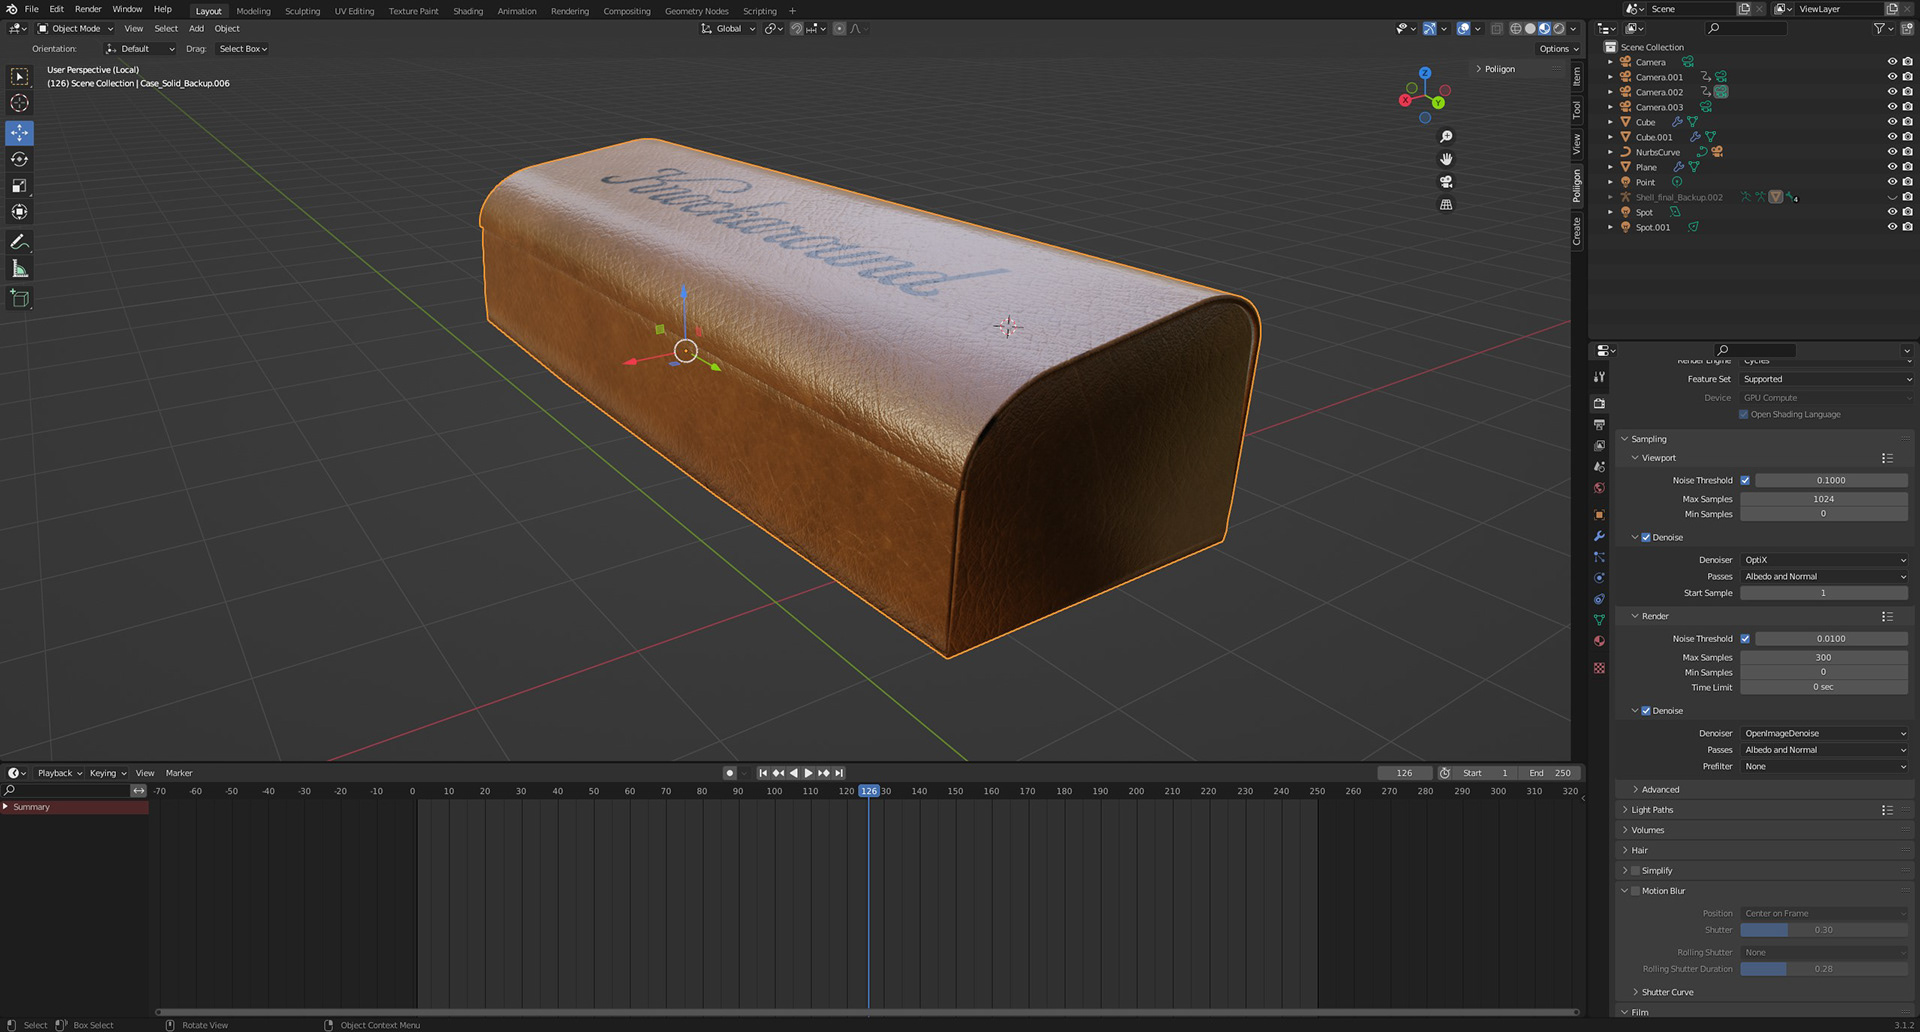Expand the Advanced sampling section
1920x1032 pixels.
click(x=1660, y=790)
